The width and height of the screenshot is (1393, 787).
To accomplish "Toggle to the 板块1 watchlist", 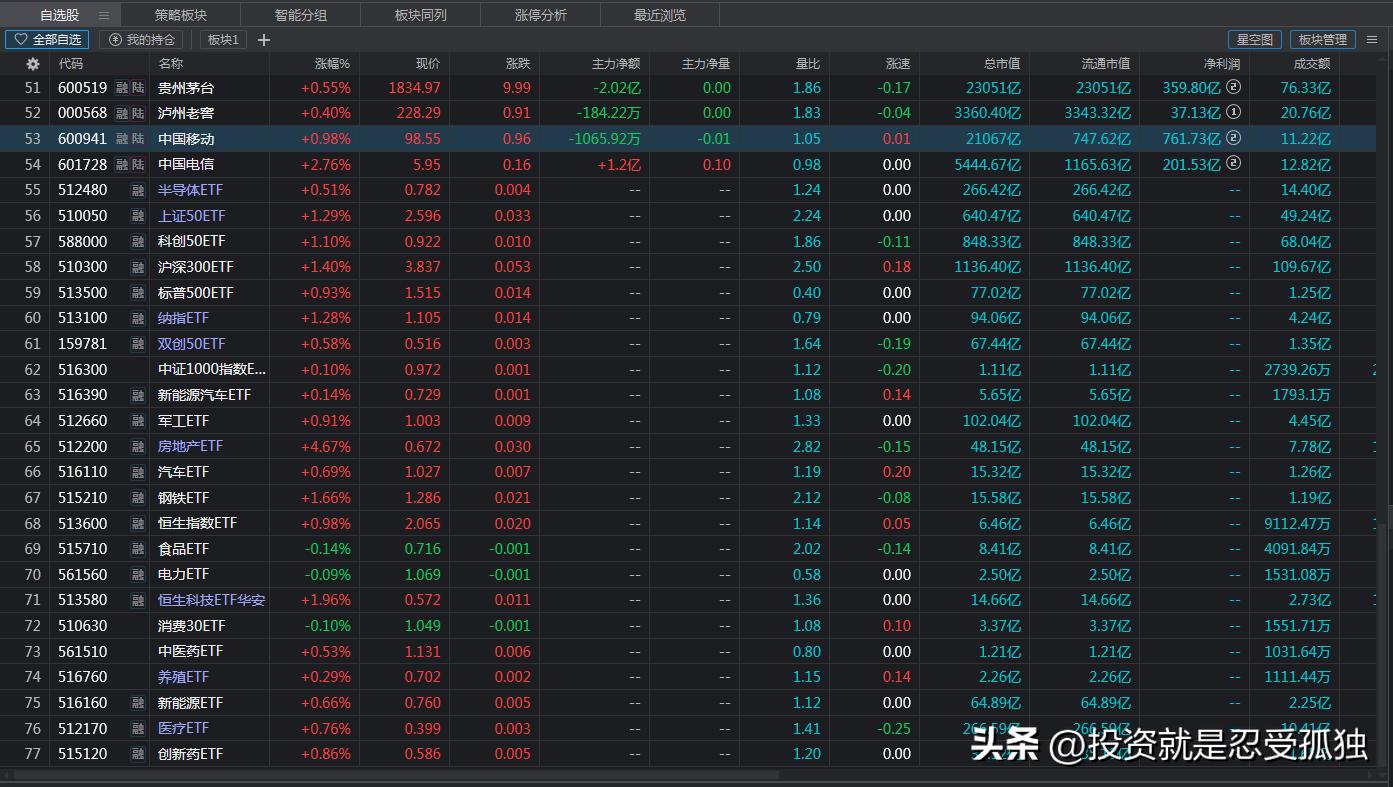I will [x=223, y=39].
